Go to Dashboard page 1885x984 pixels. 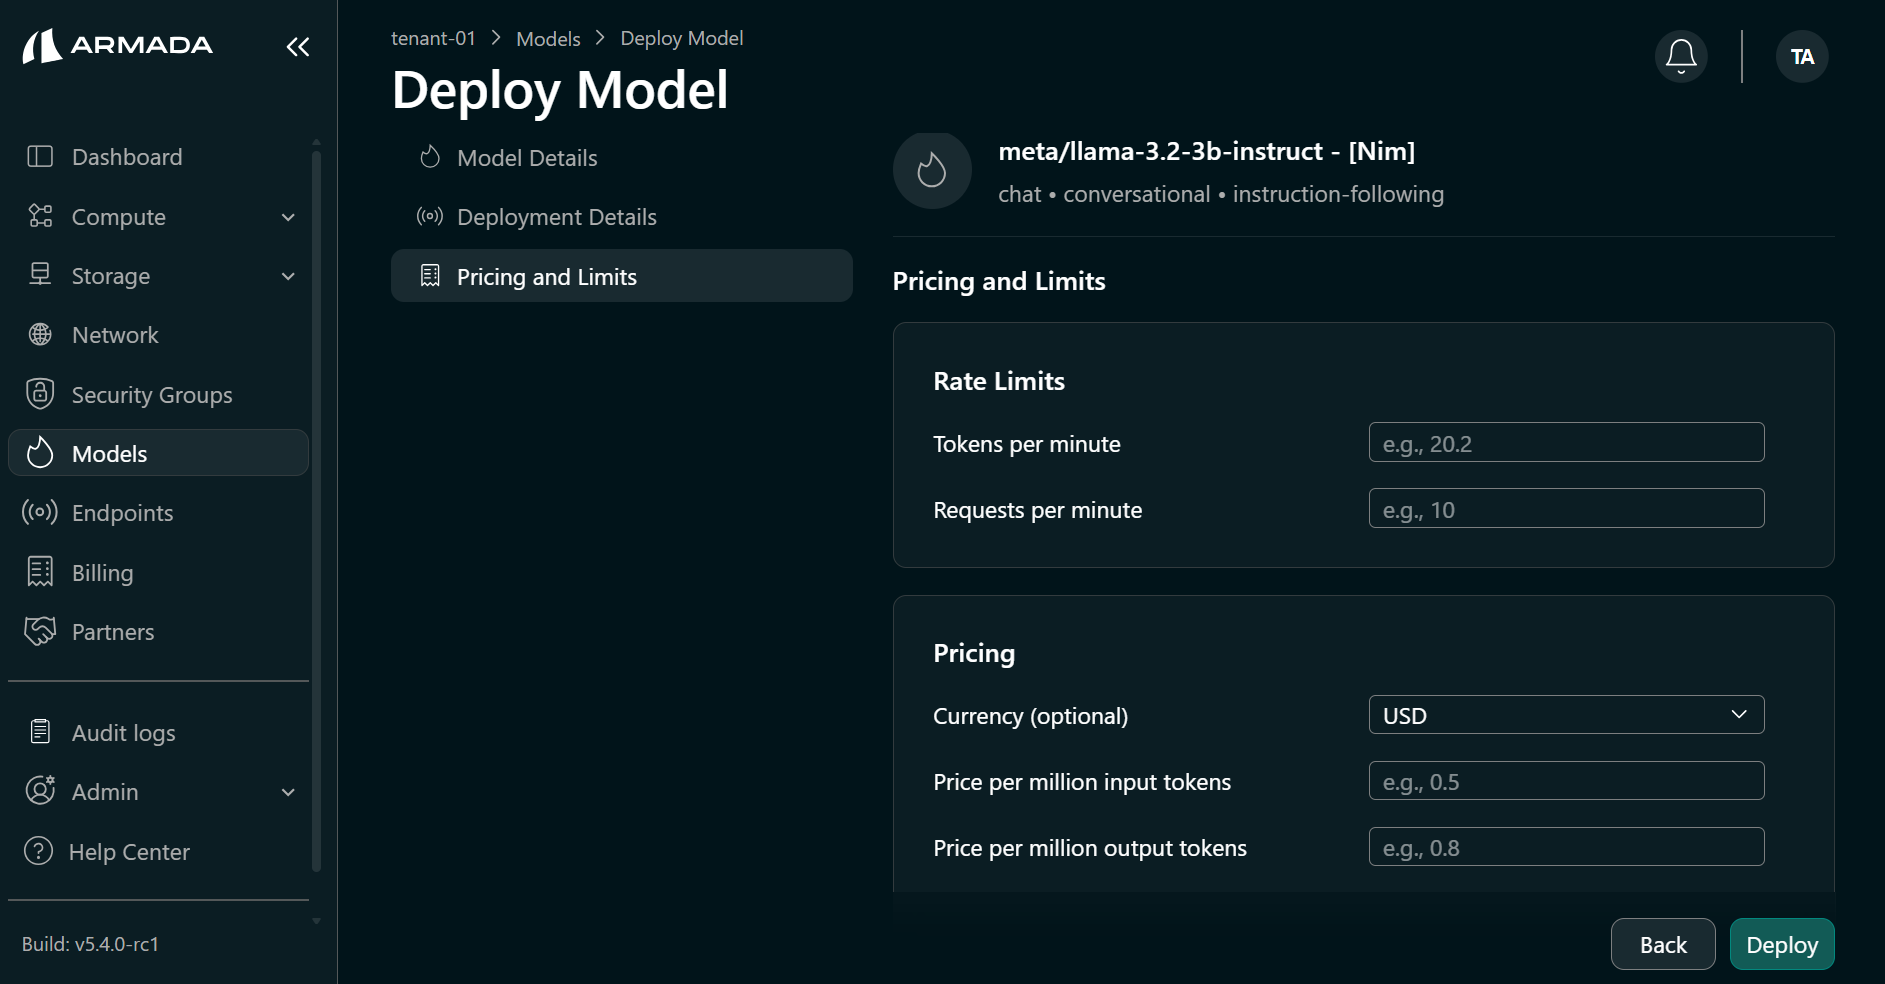point(158,157)
